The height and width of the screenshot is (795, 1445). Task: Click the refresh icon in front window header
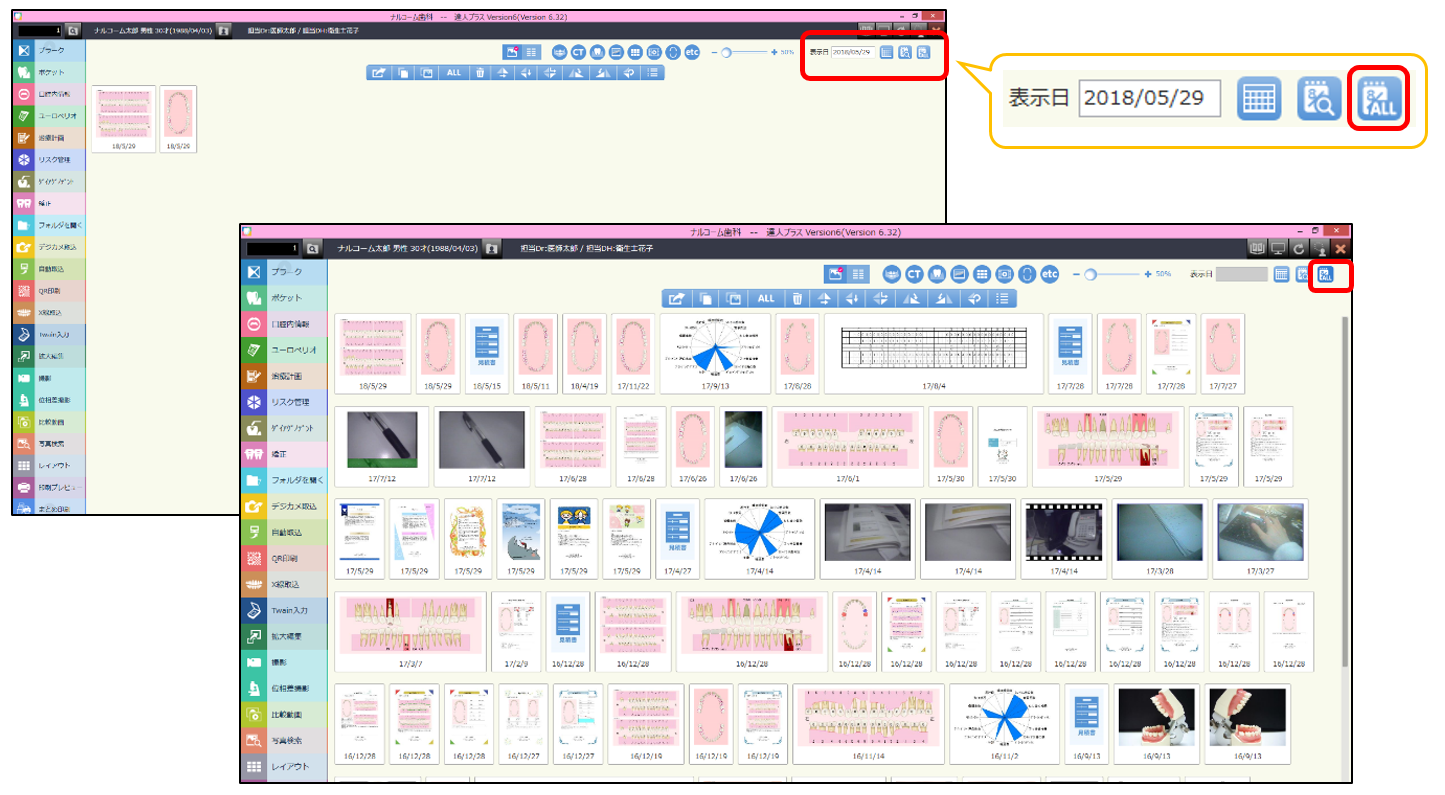pyautogui.click(x=1298, y=247)
